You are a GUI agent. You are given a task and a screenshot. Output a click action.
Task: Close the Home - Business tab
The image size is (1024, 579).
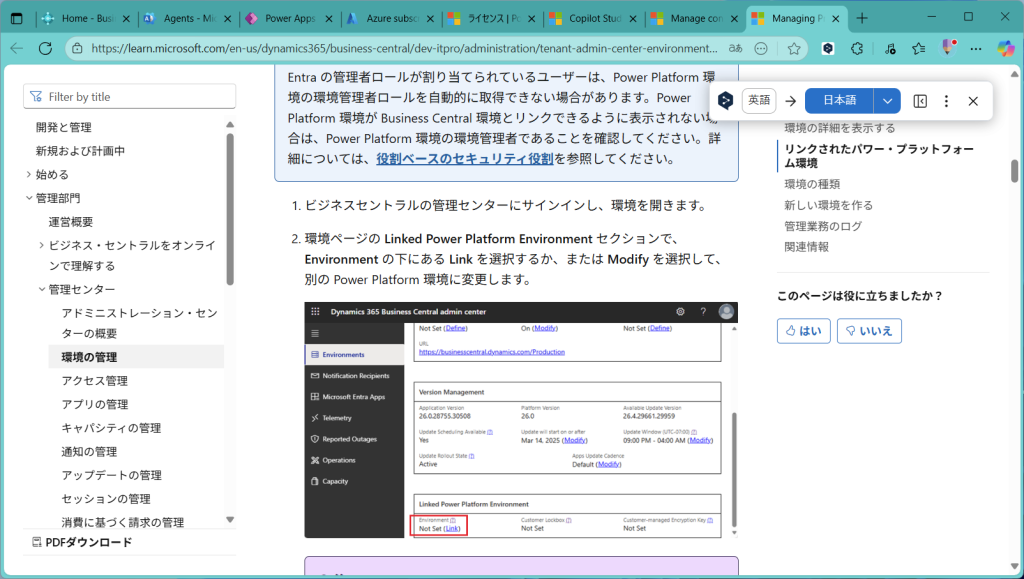click(127, 19)
